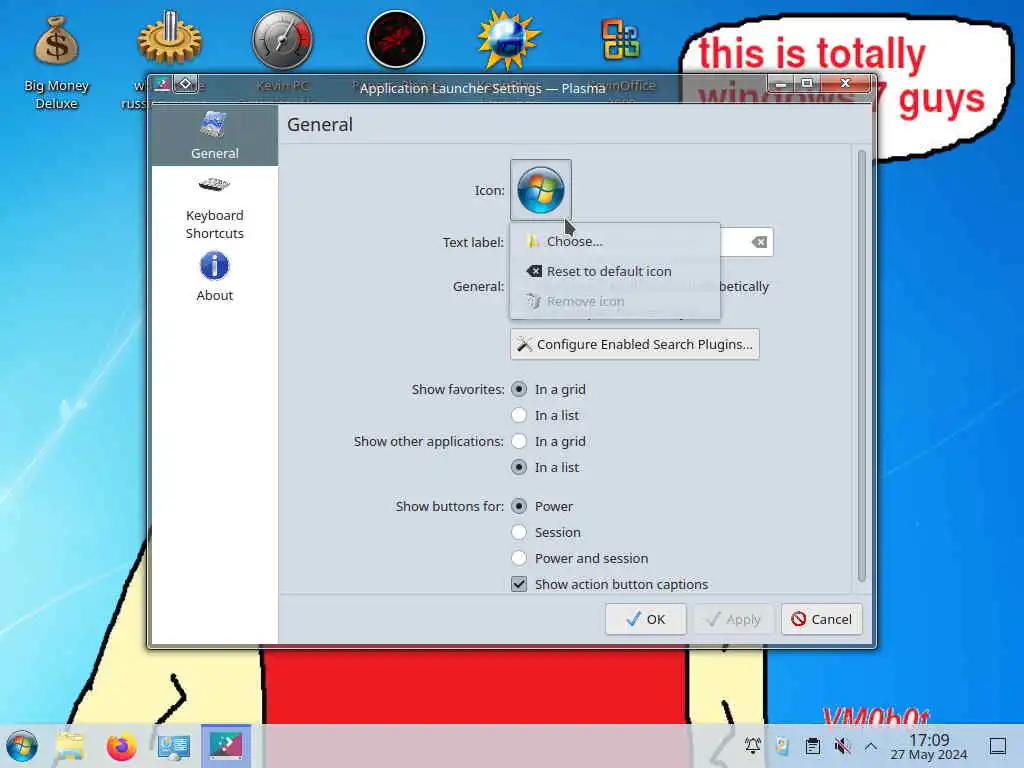
Task: Select the red-and-black circular desktop icon
Action: click(396, 39)
